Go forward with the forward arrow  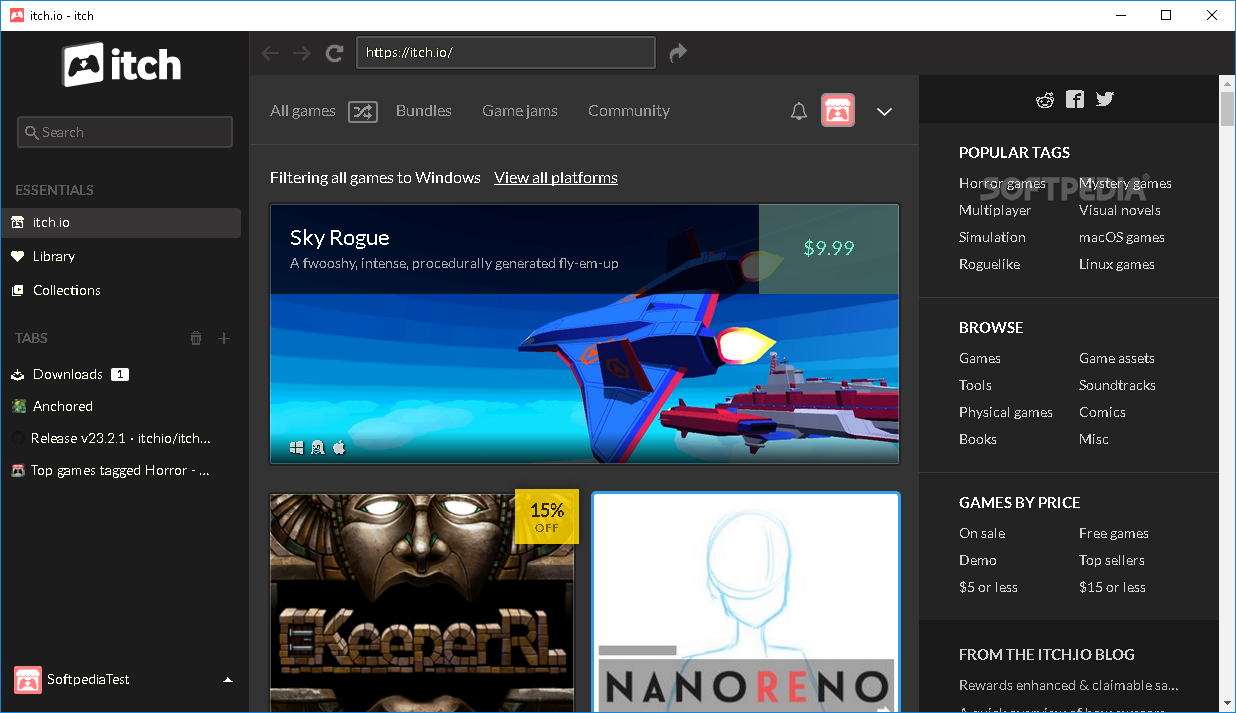(302, 53)
